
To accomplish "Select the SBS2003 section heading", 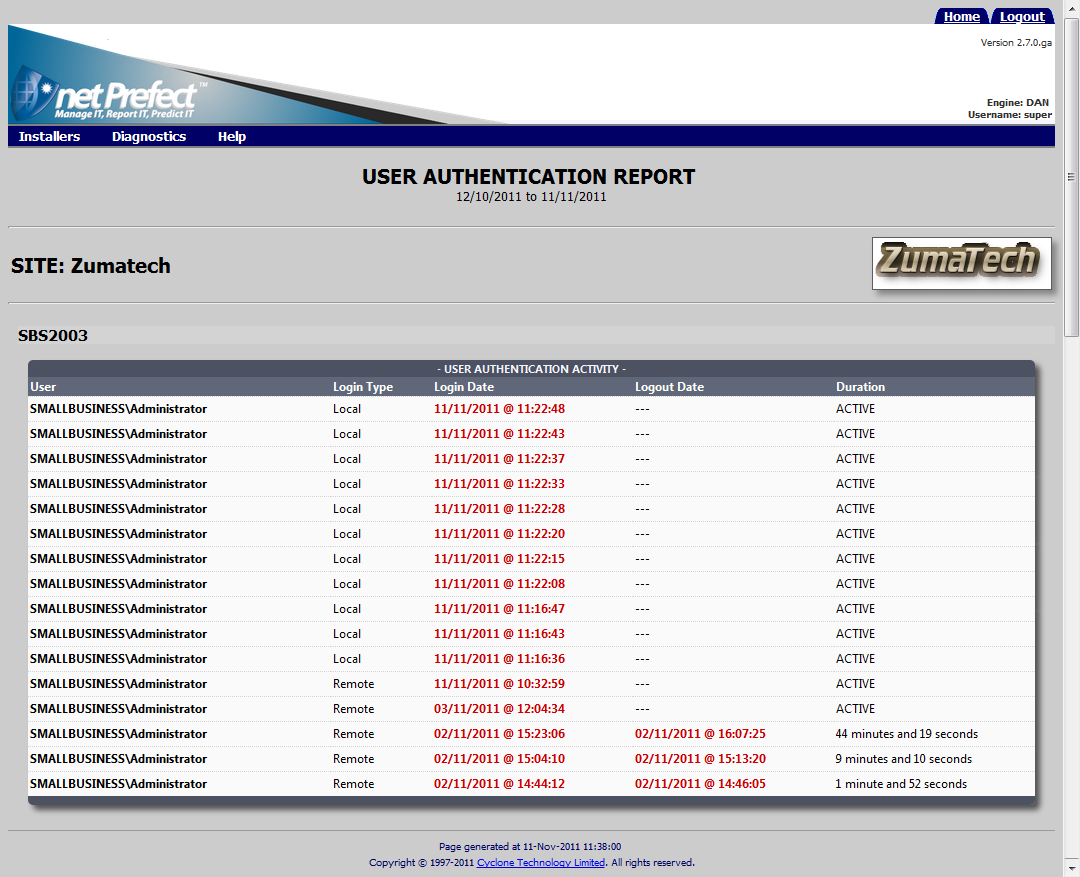I will tap(53, 336).
